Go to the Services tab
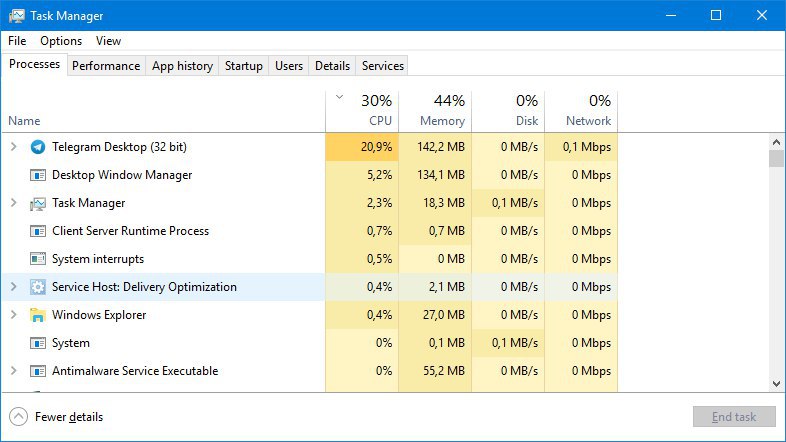 pyautogui.click(x=383, y=66)
